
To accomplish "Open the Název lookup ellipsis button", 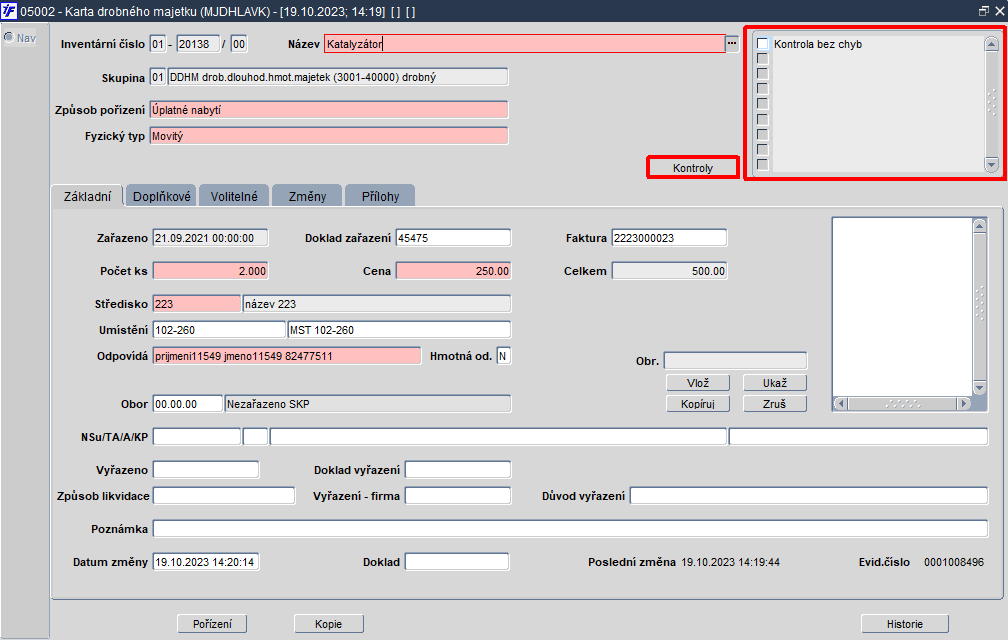I will 732,44.
